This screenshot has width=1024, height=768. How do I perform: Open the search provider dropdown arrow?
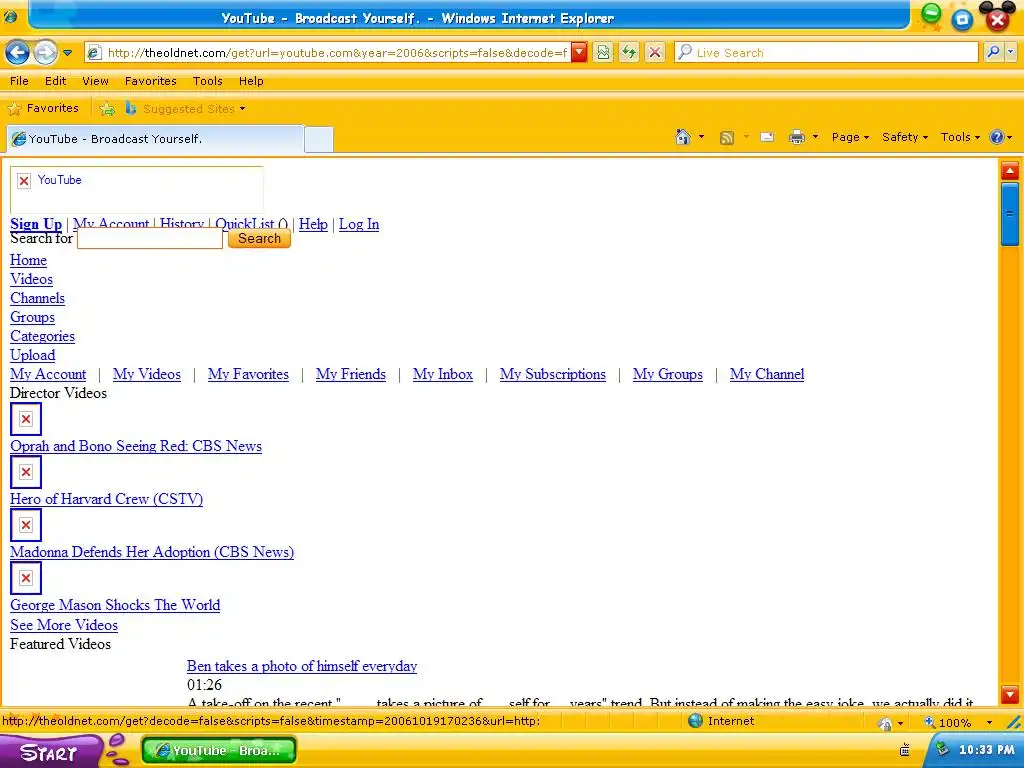point(1011,52)
